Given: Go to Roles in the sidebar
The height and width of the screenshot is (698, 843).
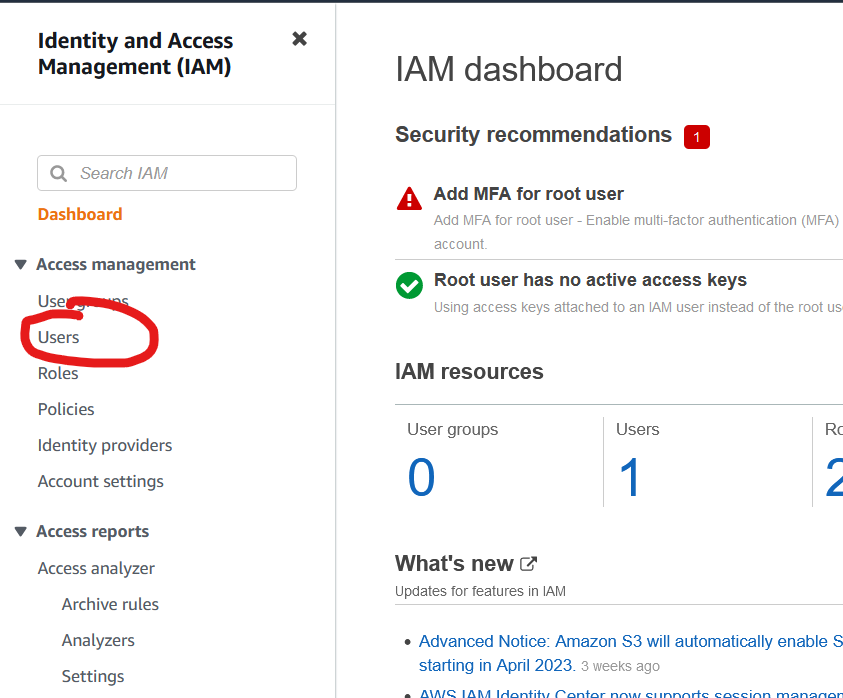Looking at the screenshot, I should pyautogui.click(x=58, y=373).
